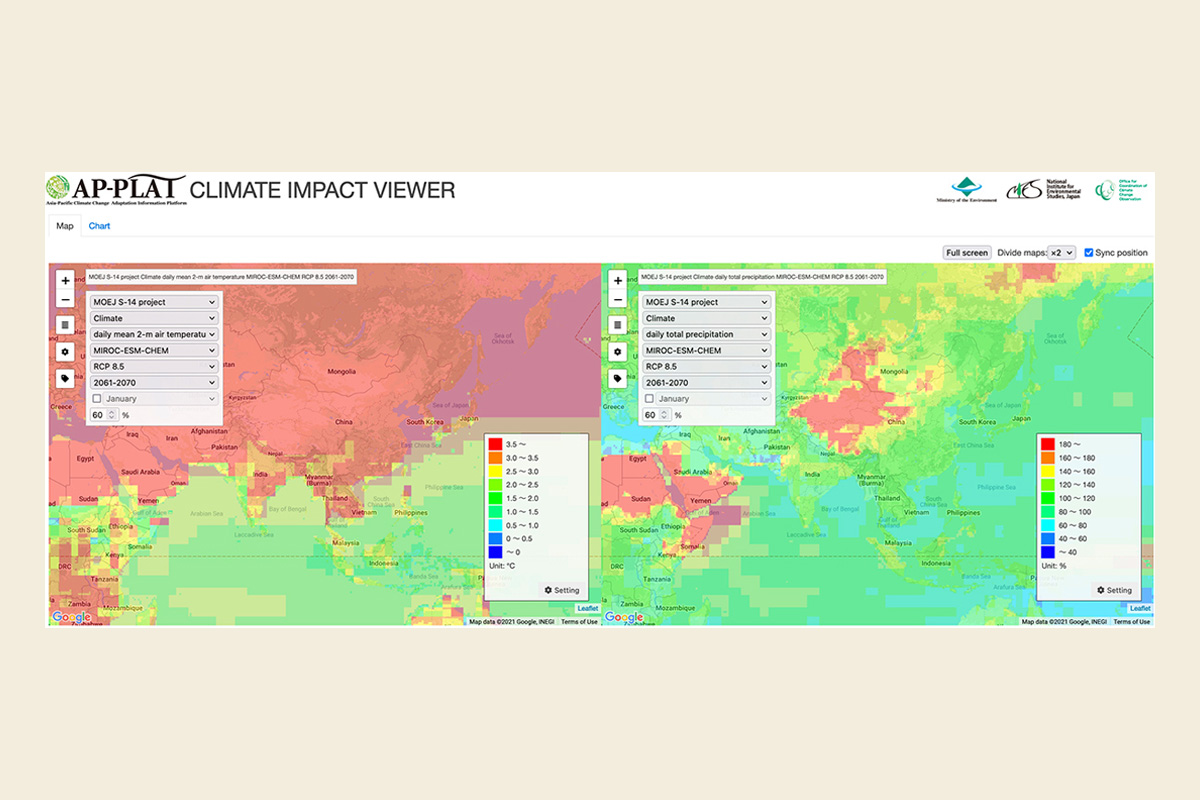Zoom in on the right precipitation map
Viewport: 1200px width, 800px height.
tap(618, 281)
